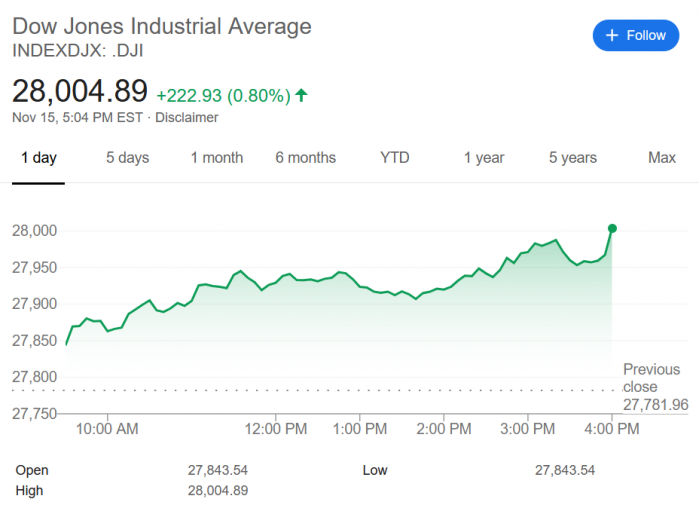Viewport: 700px width, 508px height.
Task: Show the 6 months chart
Action: pos(306,158)
